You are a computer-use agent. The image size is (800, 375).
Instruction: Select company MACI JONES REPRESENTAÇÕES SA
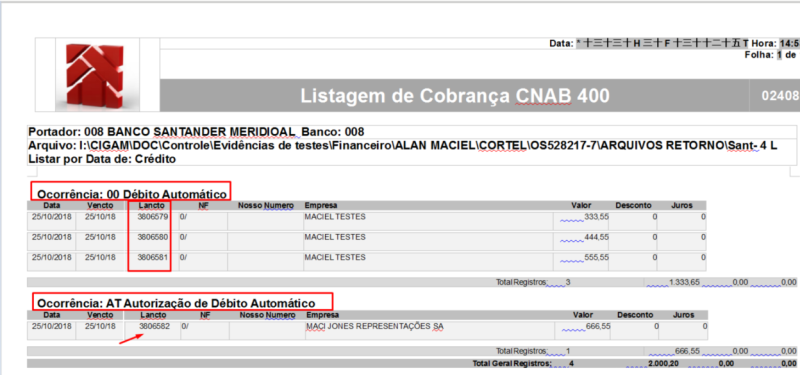click(375, 326)
